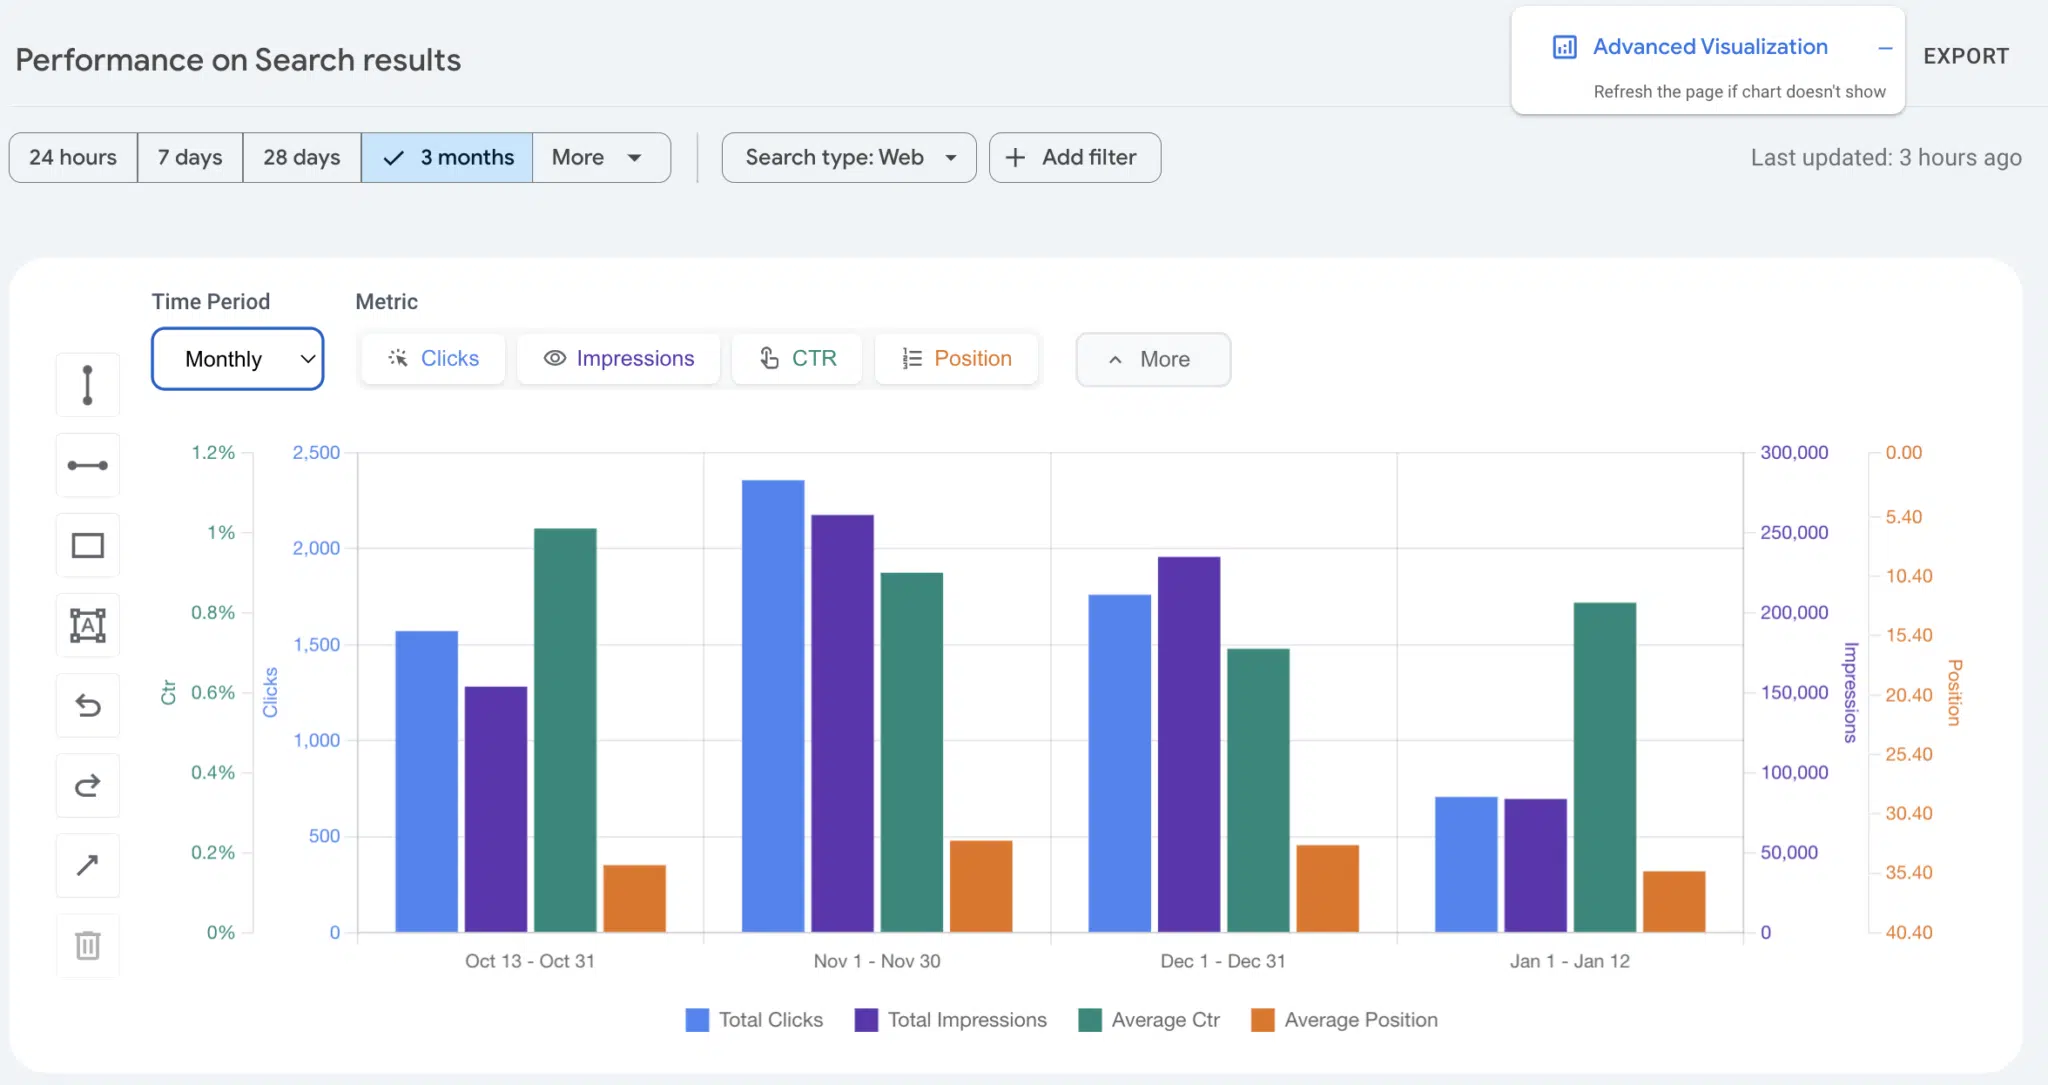The width and height of the screenshot is (2048, 1085).
Task: Select the vertical line drawing tool
Action: pos(88,385)
